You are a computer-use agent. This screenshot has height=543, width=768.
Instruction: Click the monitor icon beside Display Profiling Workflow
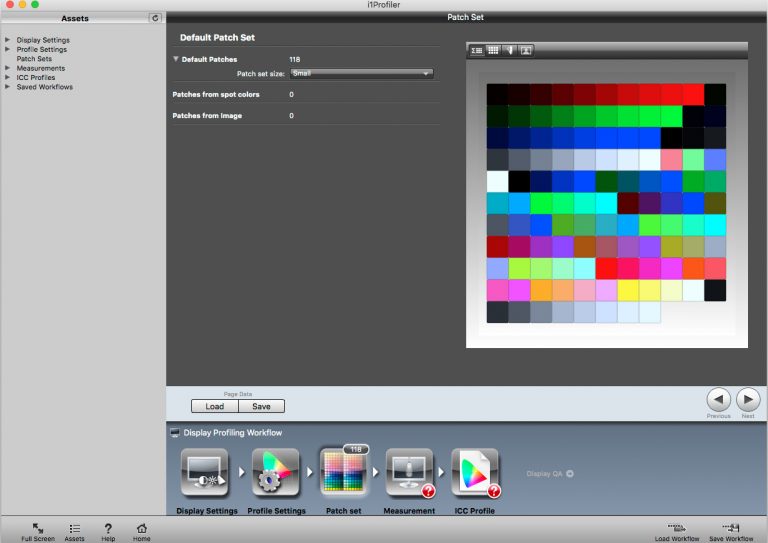pyautogui.click(x=175, y=432)
